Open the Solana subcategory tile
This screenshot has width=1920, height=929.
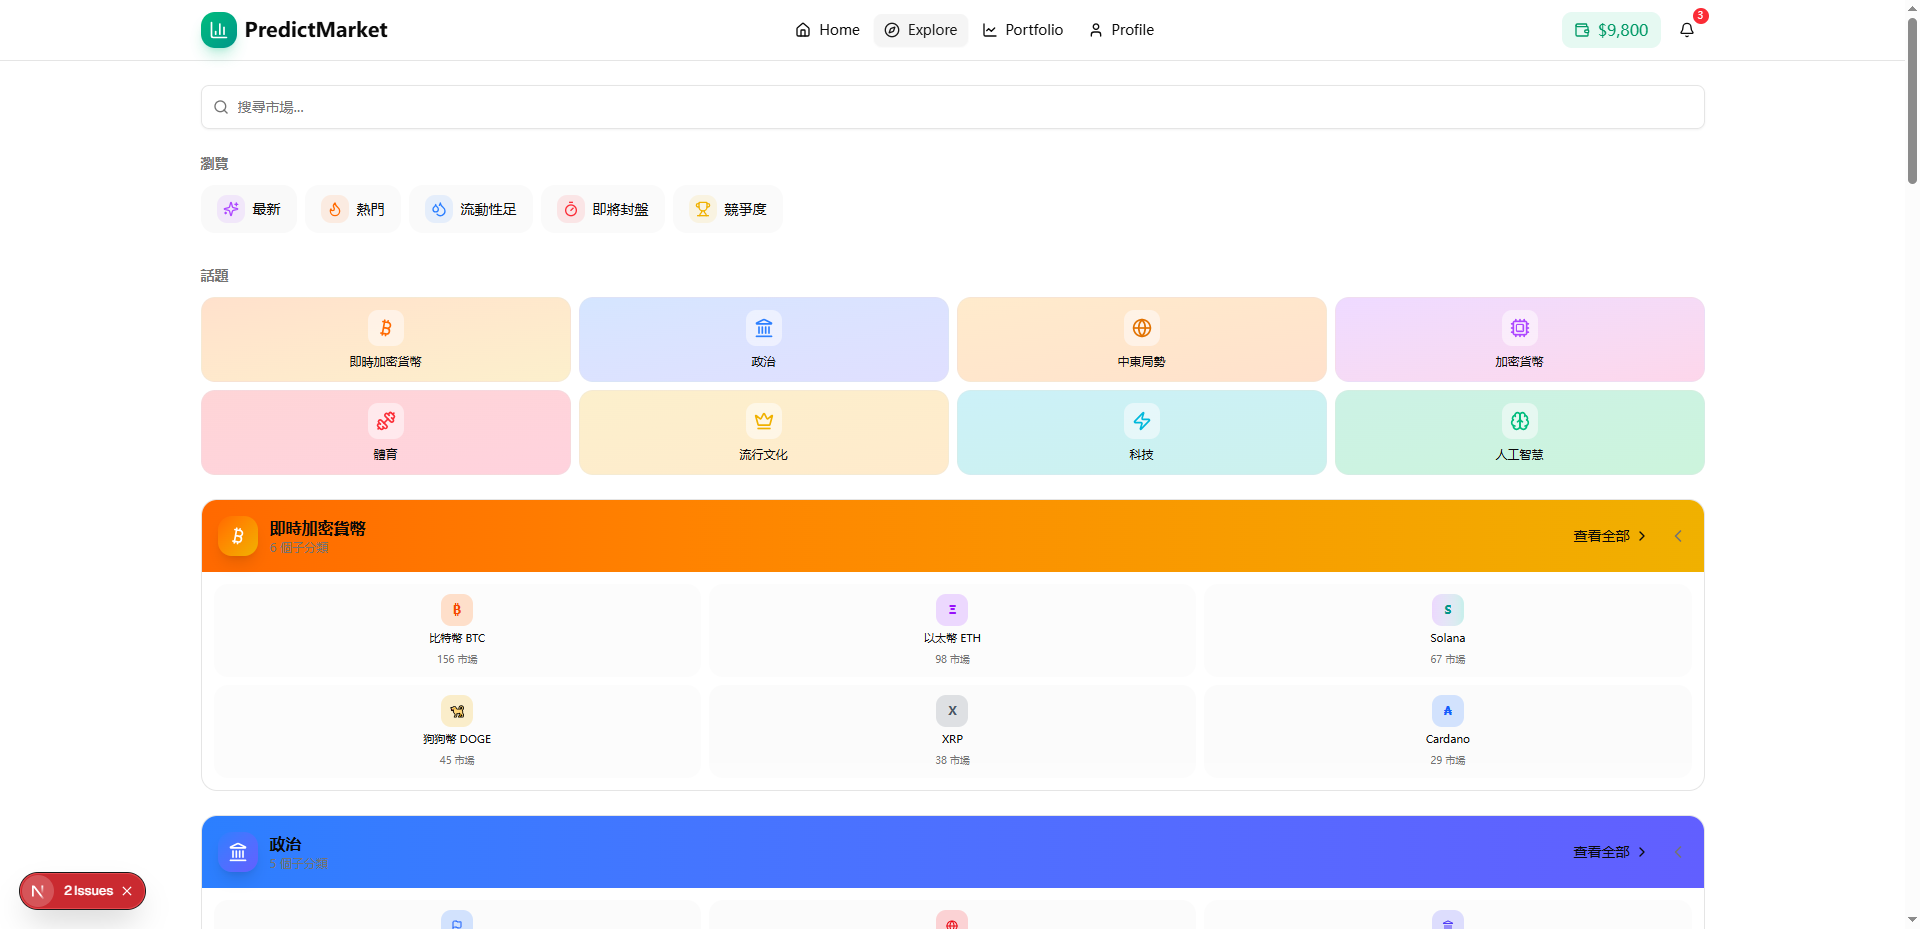click(x=1447, y=631)
